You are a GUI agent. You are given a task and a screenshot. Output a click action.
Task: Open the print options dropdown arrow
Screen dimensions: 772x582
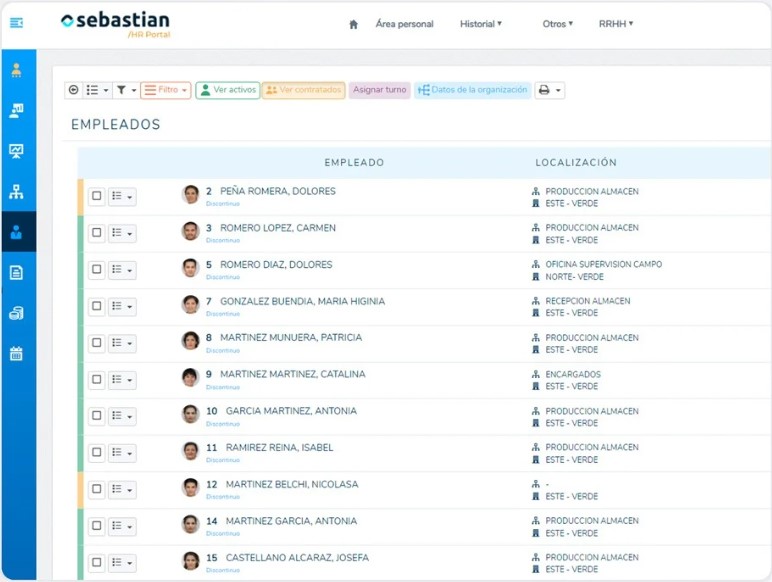558,91
